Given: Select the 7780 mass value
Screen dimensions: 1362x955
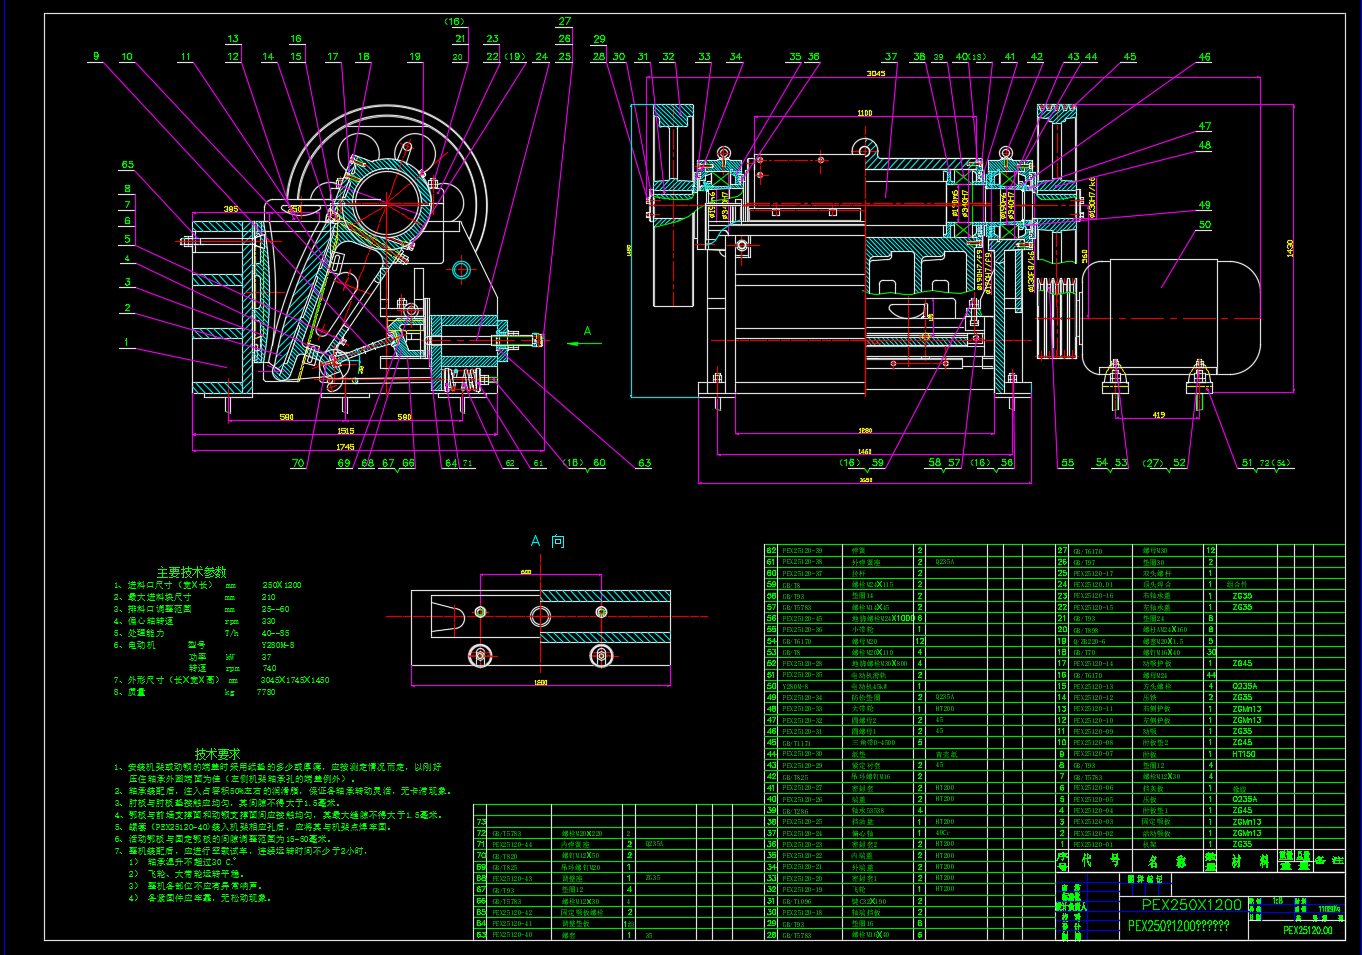Looking at the screenshot, I should (266, 692).
